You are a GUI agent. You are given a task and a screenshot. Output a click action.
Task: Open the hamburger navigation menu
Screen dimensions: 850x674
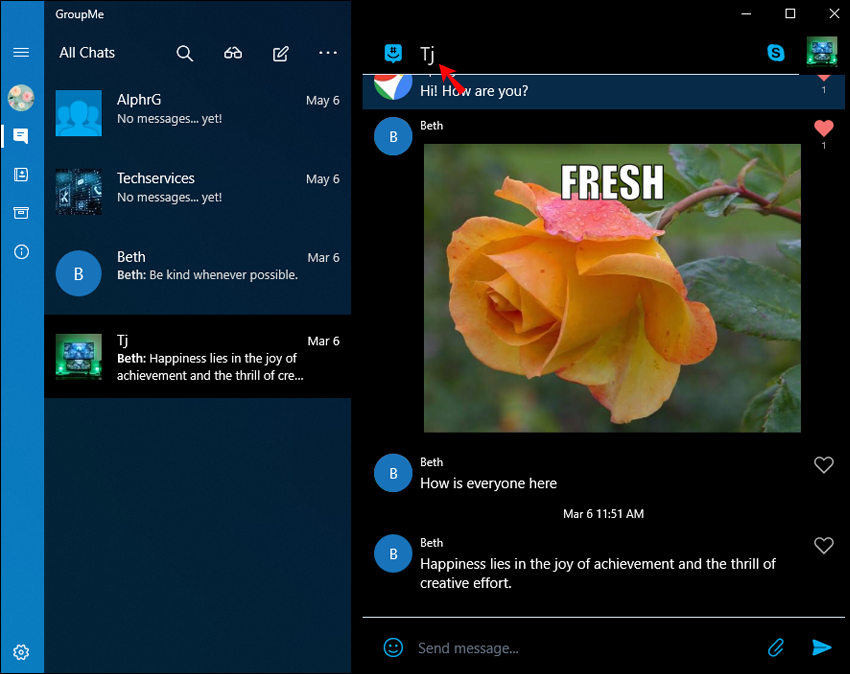coord(21,53)
